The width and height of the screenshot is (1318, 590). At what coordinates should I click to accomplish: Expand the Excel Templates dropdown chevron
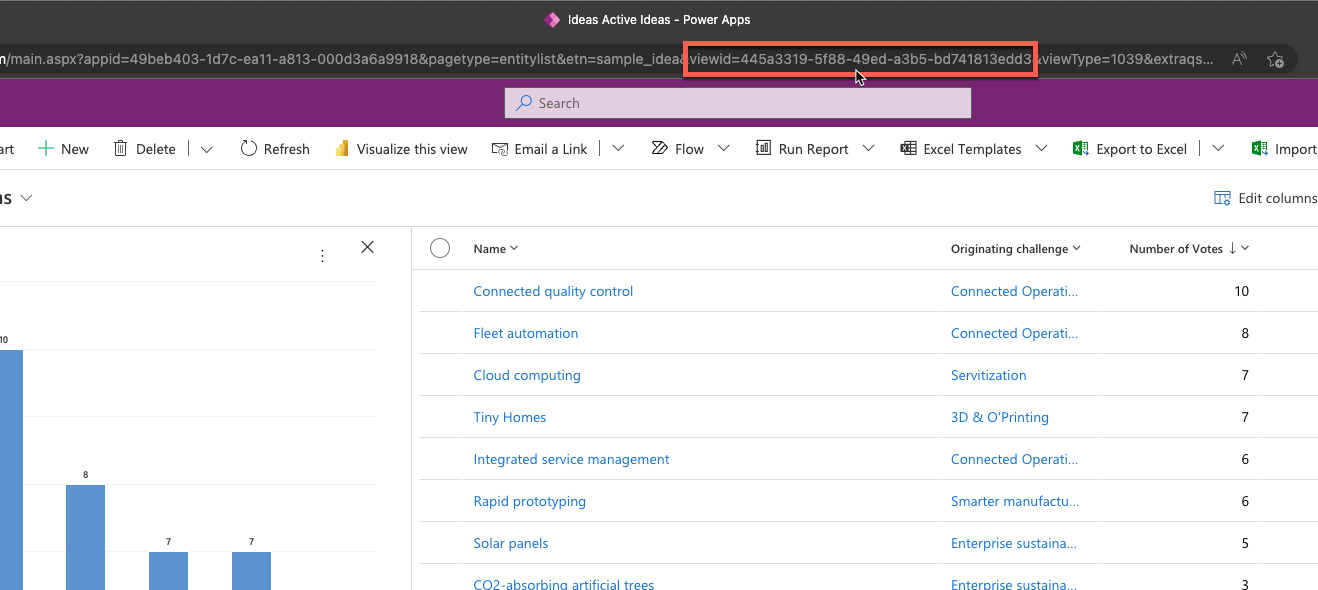coord(1041,148)
